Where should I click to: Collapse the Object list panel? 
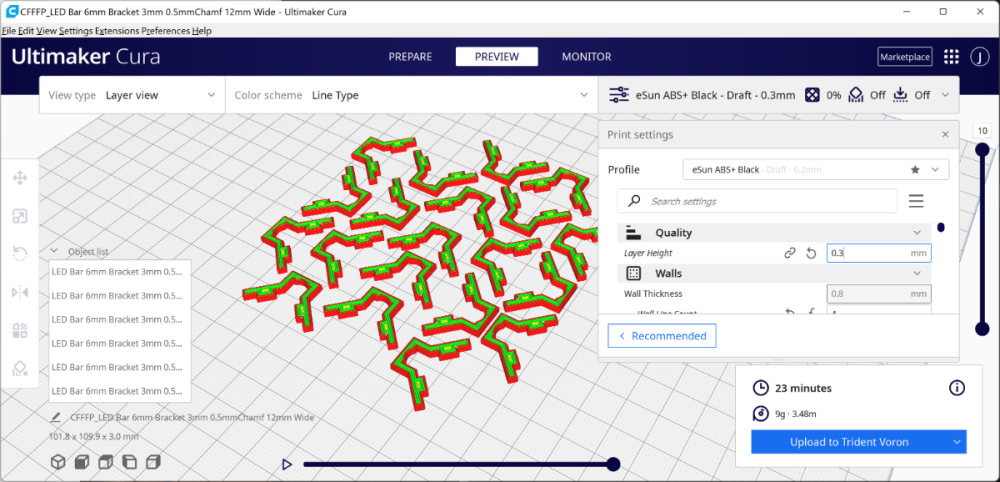(x=54, y=251)
